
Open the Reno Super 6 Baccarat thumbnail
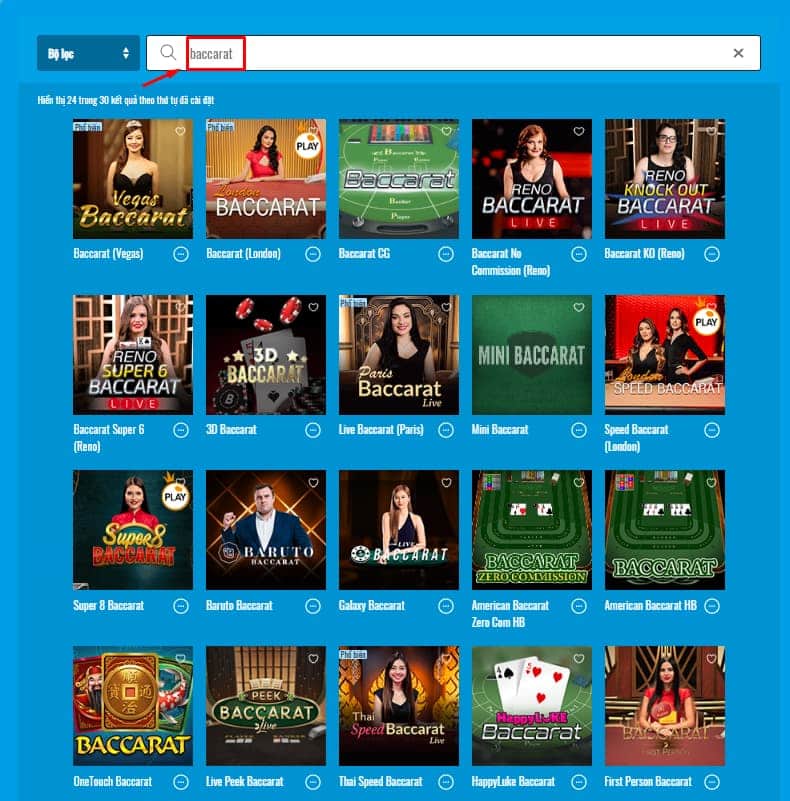(x=133, y=355)
